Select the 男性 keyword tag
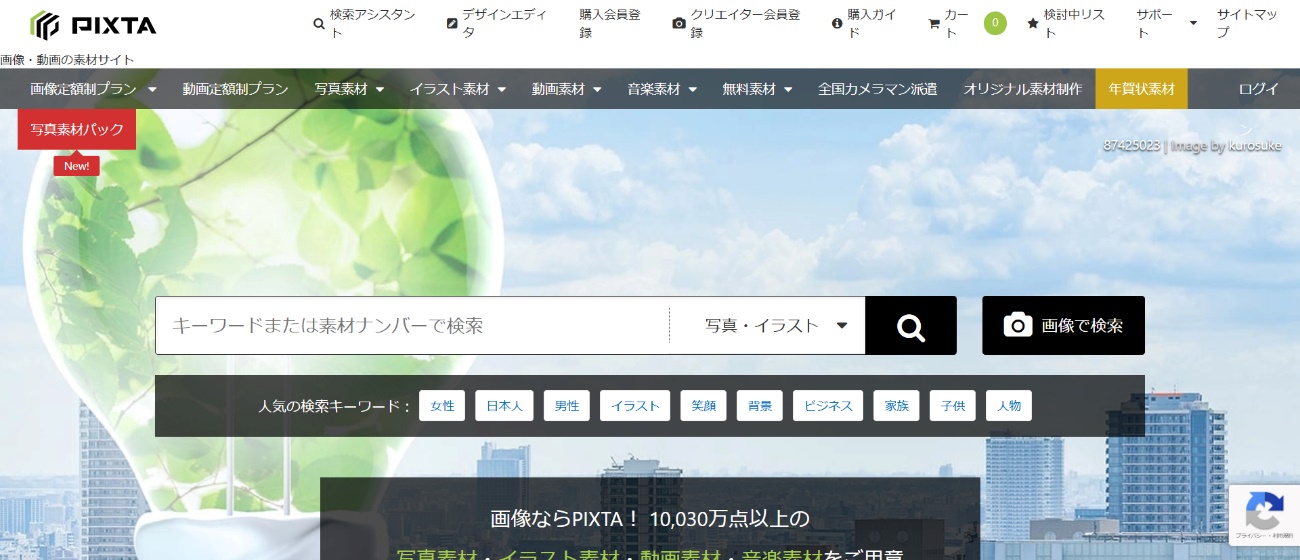Image resolution: width=1300 pixels, height=560 pixels. 567,406
